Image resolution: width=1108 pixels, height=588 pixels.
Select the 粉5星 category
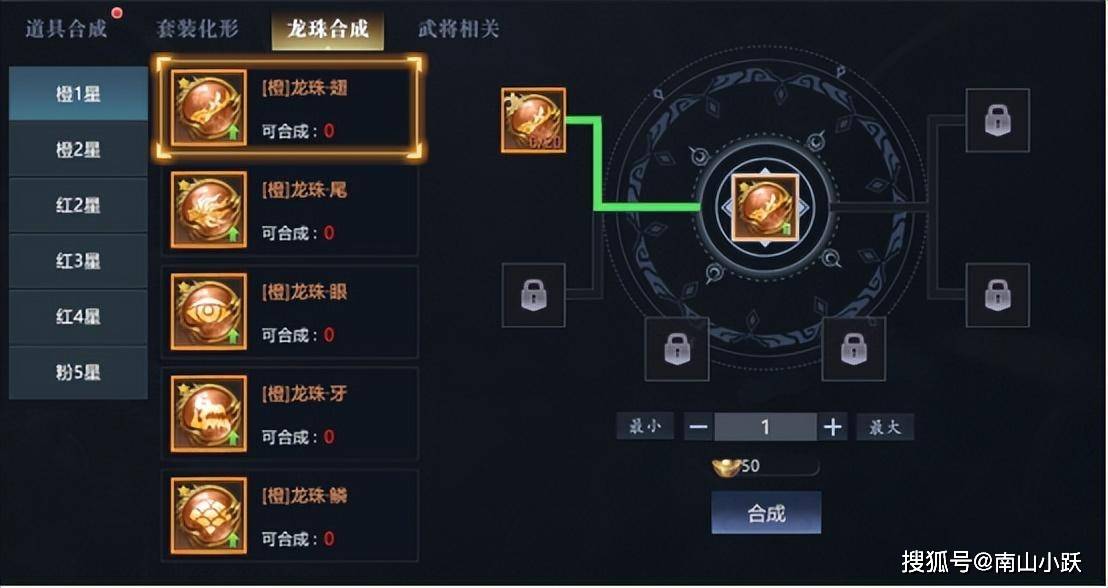coord(78,372)
